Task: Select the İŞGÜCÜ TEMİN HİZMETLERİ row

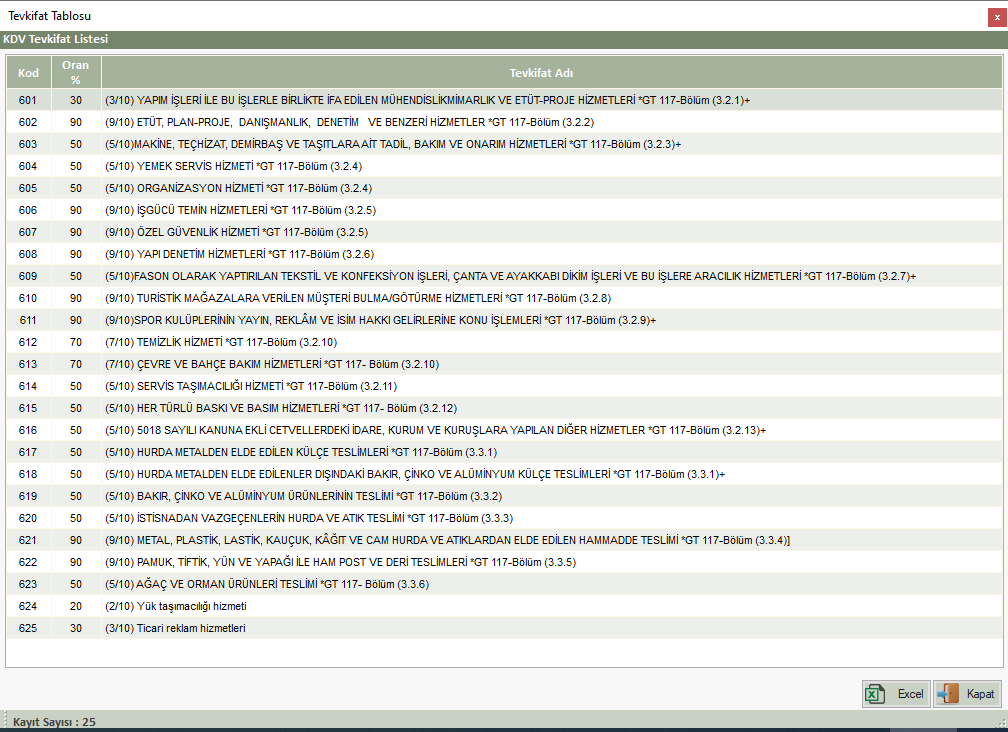Action: coord(505,210)
